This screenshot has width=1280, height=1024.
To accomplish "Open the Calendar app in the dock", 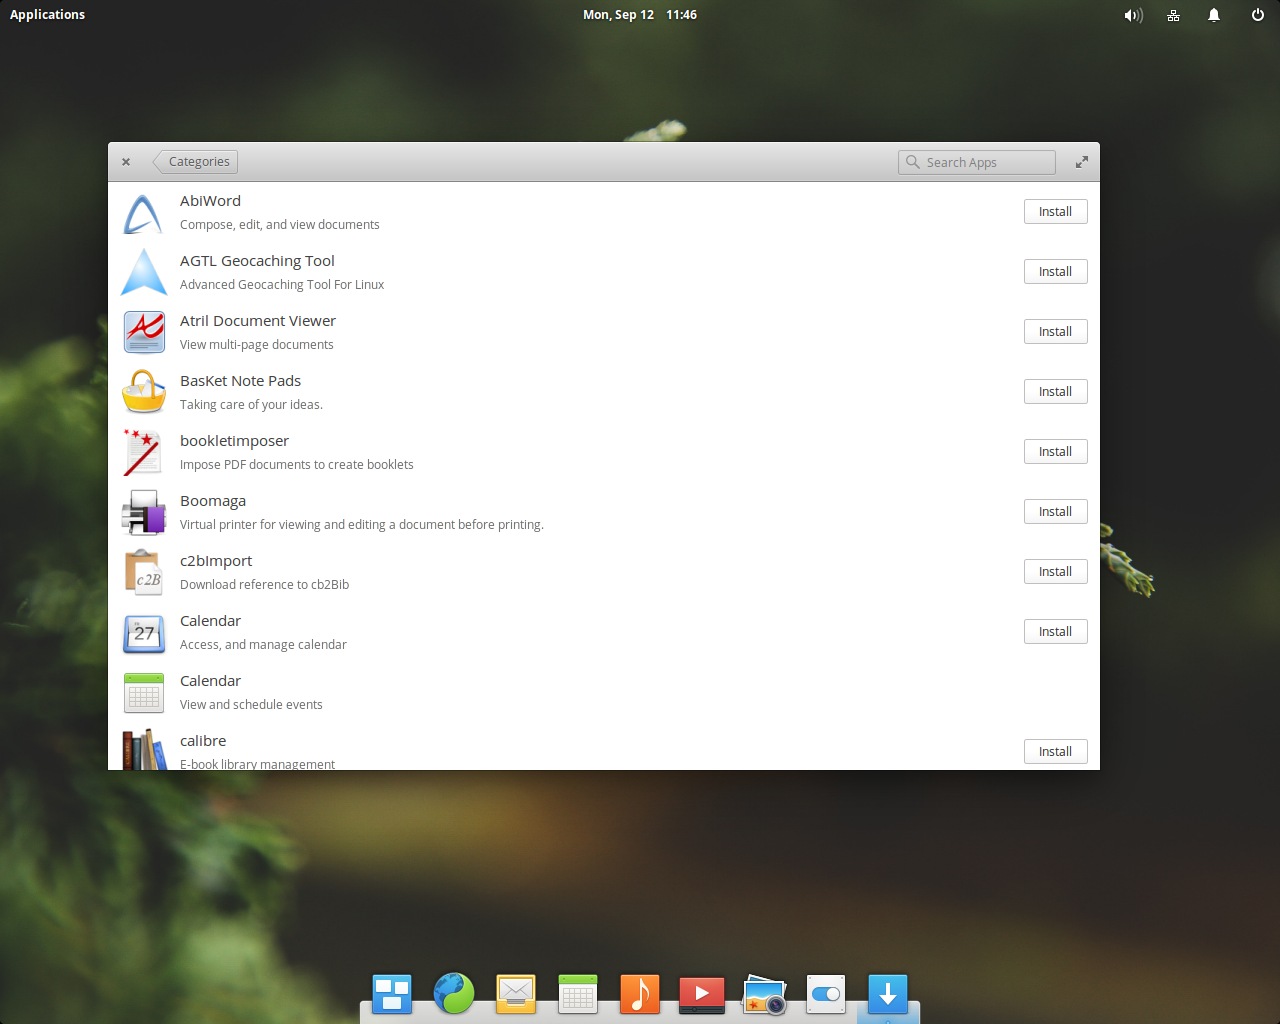I will (x=578, y=994).
